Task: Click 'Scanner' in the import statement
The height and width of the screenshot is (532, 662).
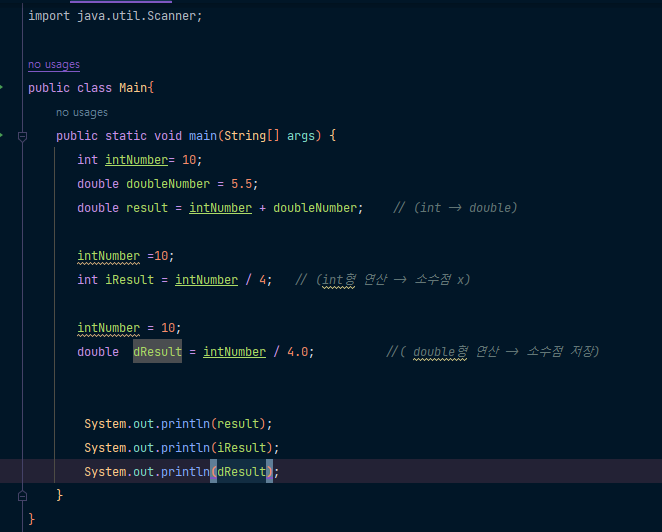Action: (x=171, y=16)
